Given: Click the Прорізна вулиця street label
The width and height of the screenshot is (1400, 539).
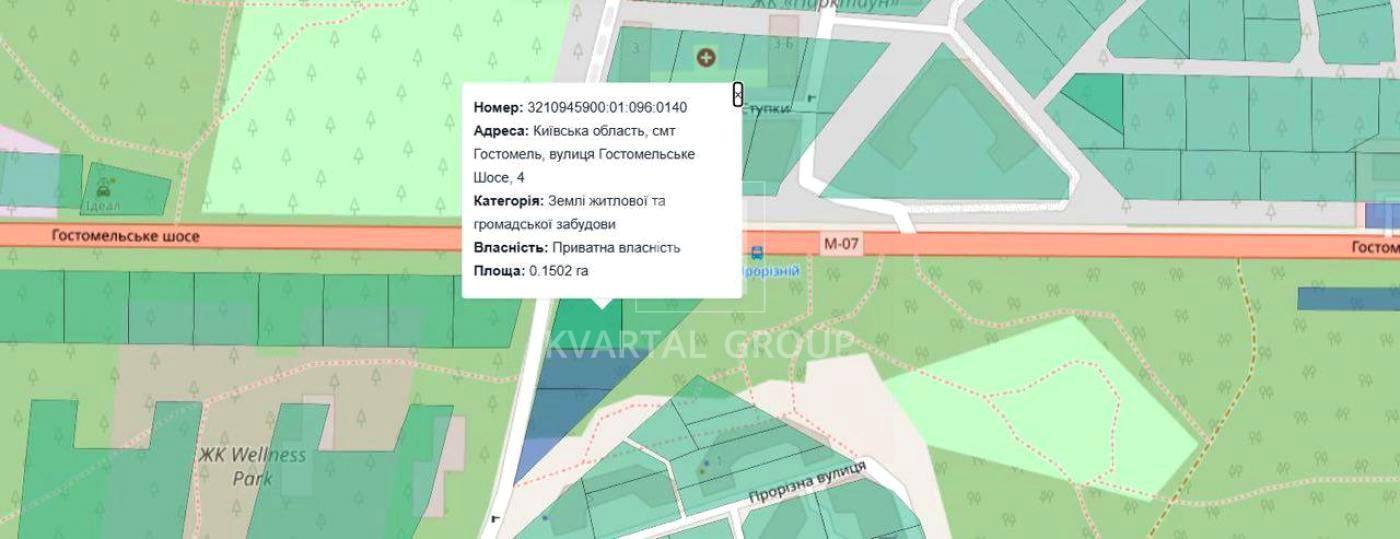Looking at the screenshot, I should point(806,485).
